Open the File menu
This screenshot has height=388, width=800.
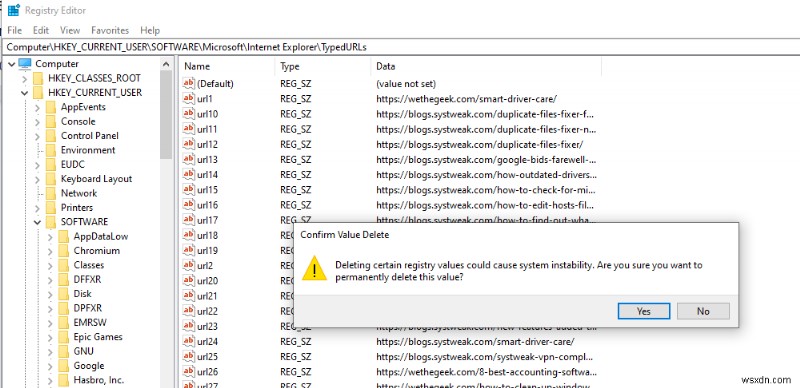pos(15,30)
